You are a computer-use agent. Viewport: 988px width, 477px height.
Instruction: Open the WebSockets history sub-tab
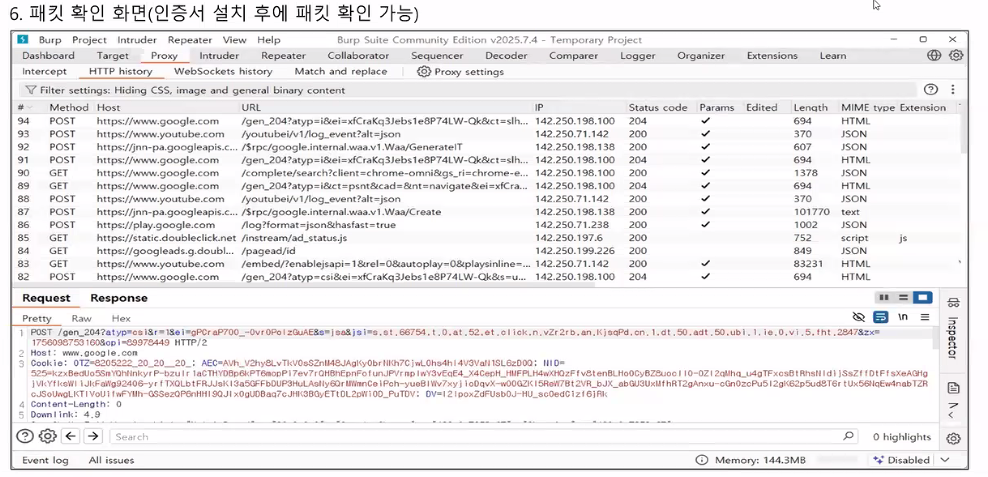click(223, 71)
